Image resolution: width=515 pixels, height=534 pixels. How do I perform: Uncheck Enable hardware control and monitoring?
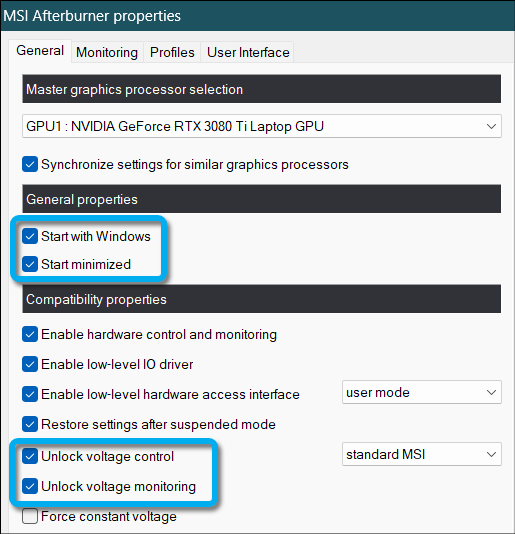click(30, 334)
